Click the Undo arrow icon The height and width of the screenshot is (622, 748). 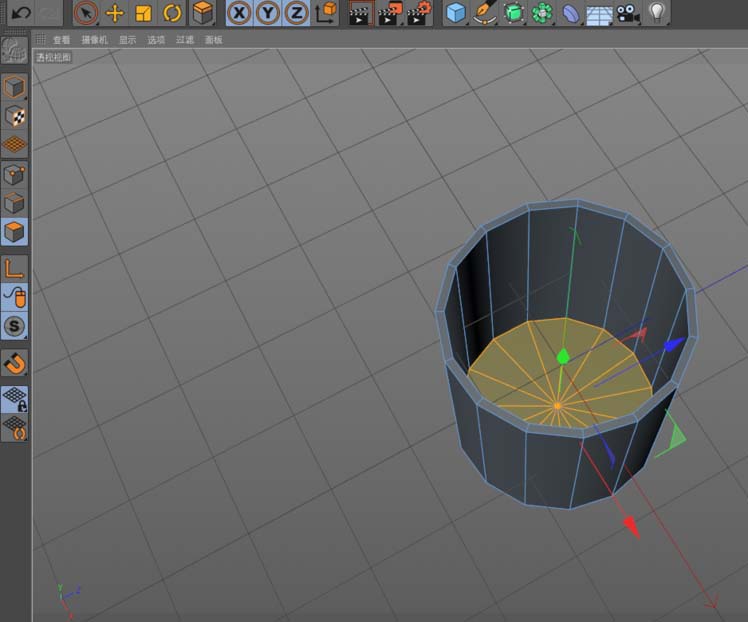(x=20, y=13)
